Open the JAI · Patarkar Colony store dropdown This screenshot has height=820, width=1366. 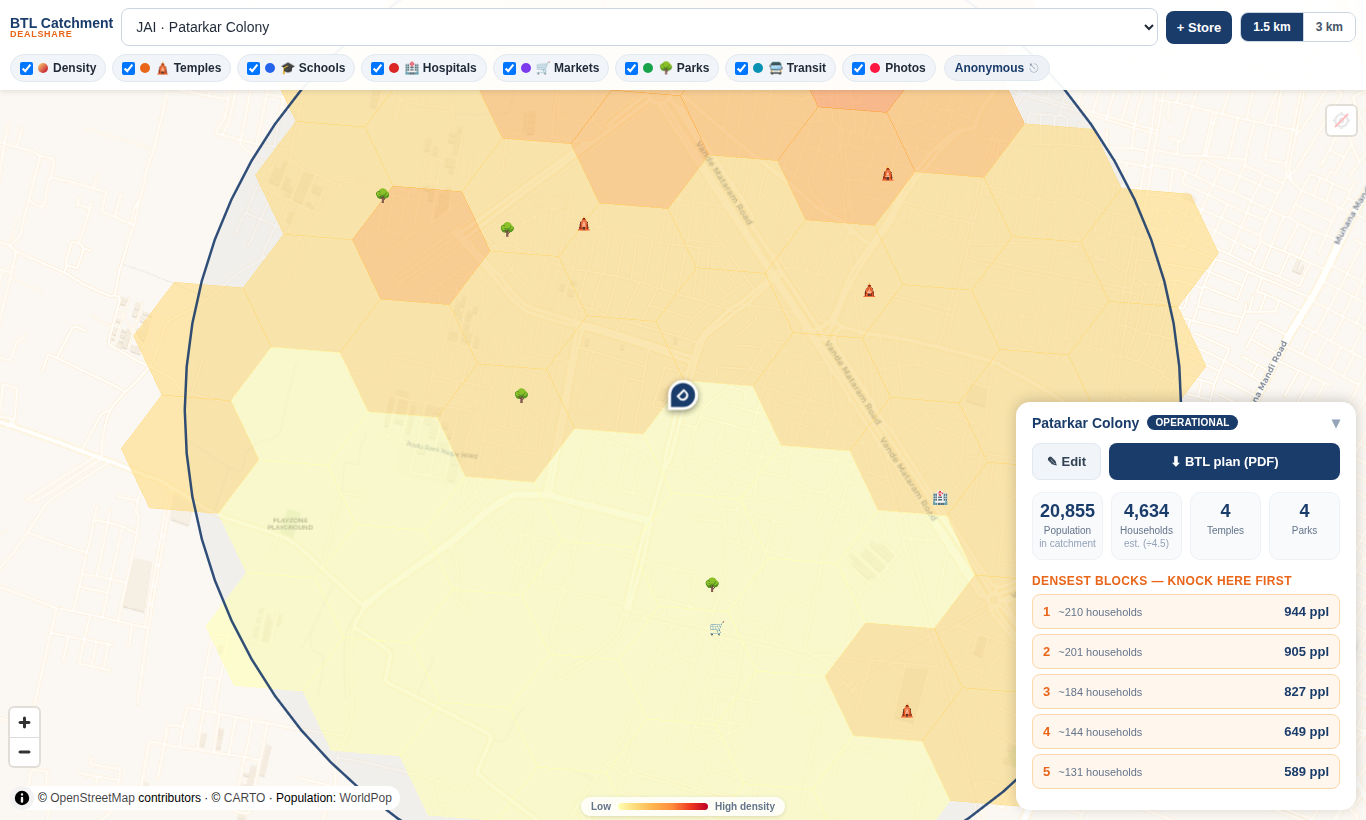tap(639, 27)
